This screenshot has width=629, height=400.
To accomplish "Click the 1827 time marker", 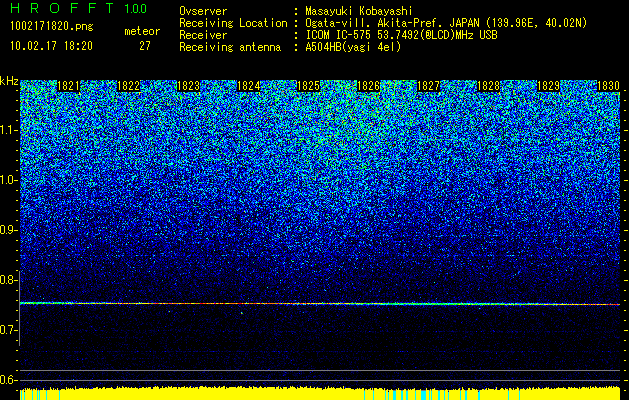I will [428, 86].
